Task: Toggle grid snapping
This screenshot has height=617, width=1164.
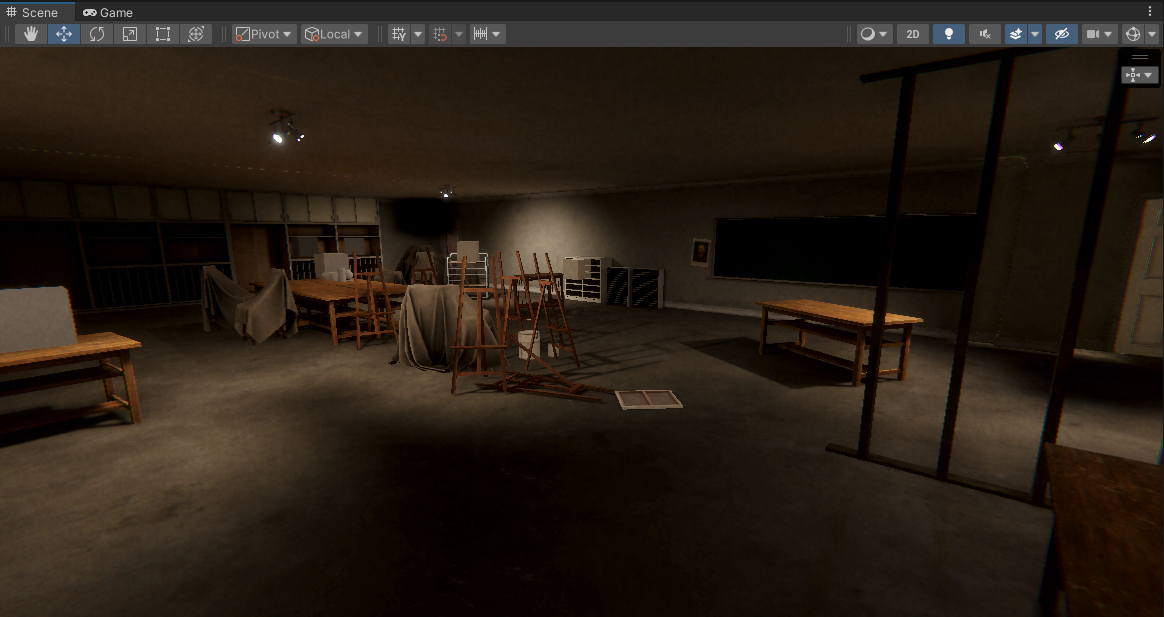Action: click(440, 34)
